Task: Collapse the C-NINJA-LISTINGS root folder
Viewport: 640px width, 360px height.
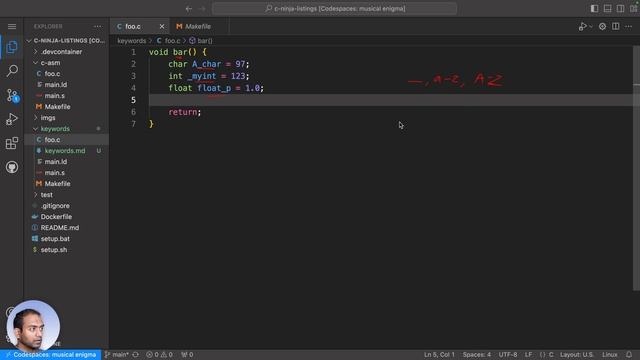Action: (x=67, y=41)
